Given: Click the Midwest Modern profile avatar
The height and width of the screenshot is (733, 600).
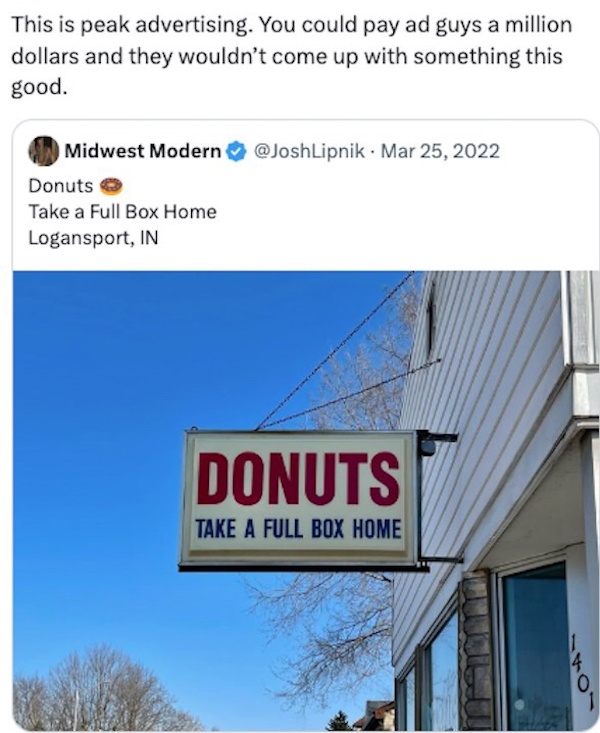Looking at the screenshot, I should pyautogui.click(x=43, y=151).
